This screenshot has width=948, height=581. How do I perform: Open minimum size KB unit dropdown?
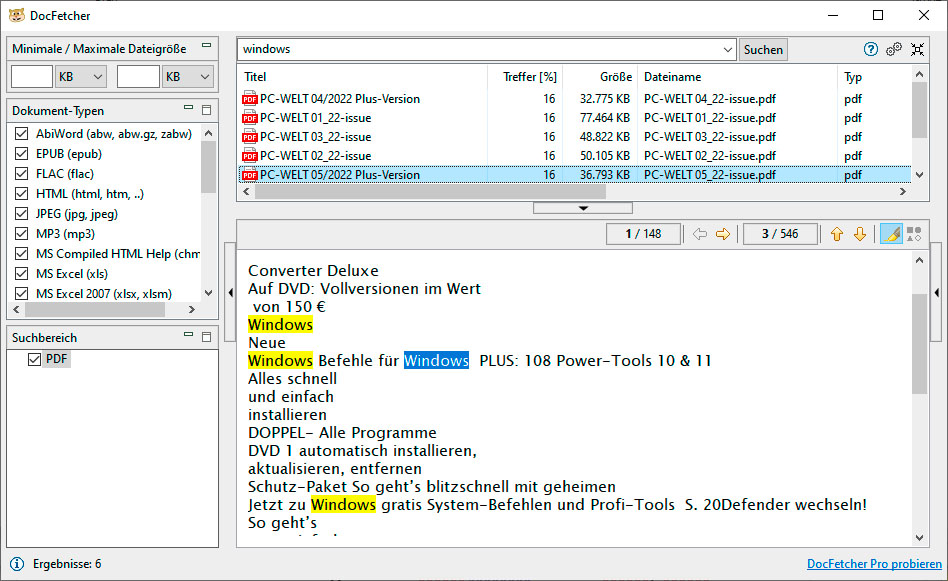click(x=81, y=77)
